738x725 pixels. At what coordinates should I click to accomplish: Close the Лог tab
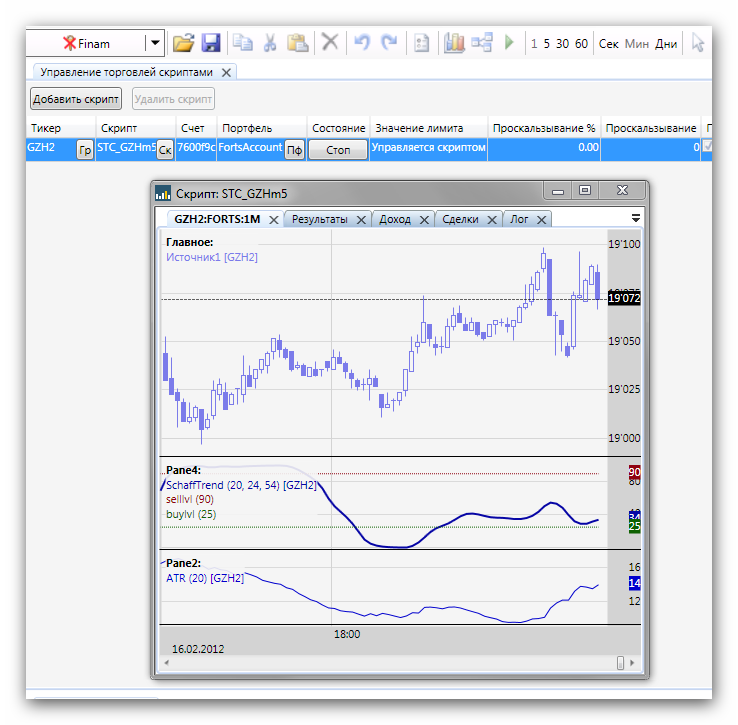tap(541, 220)
